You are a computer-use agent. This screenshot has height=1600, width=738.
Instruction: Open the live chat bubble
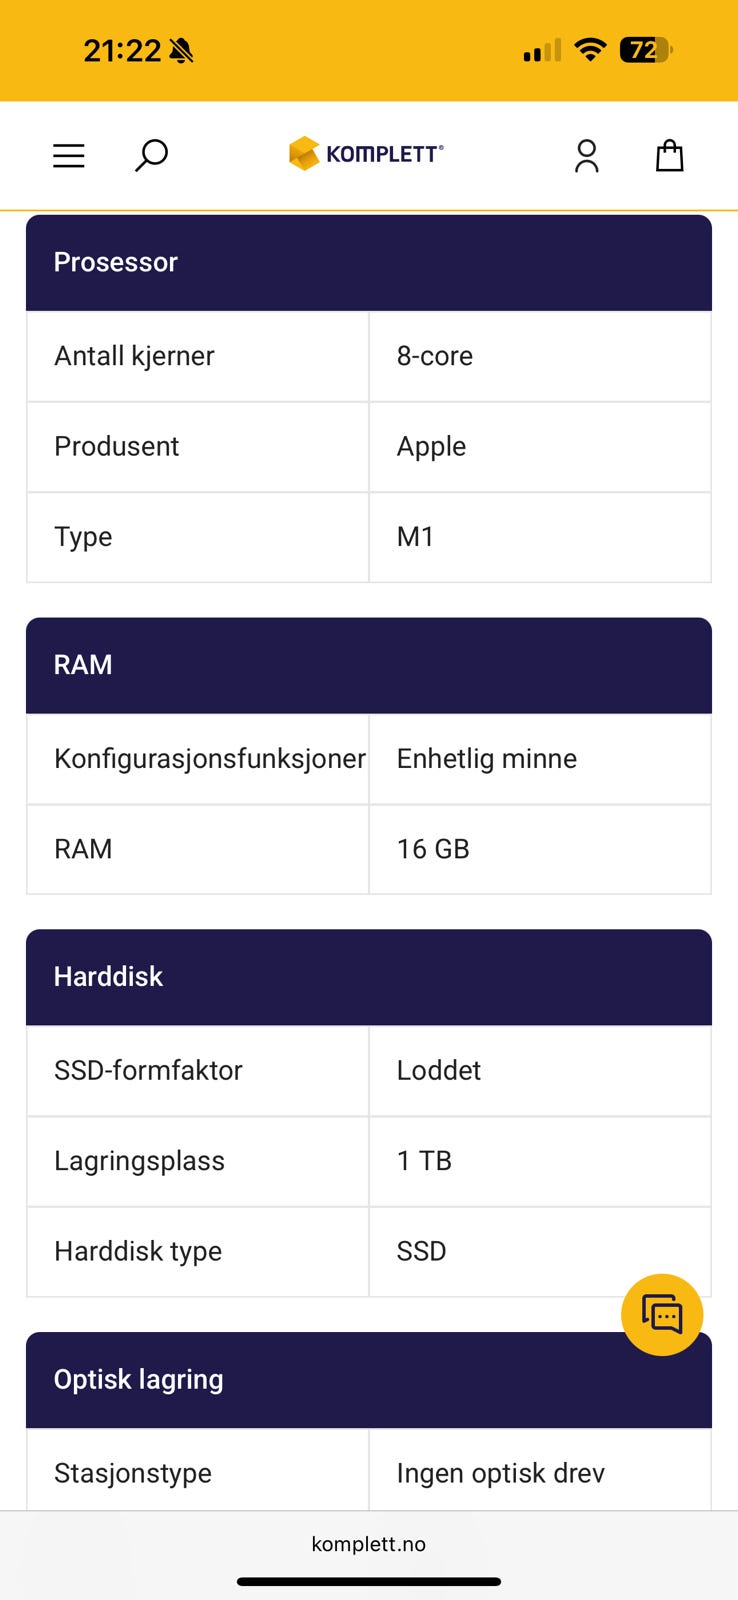661,1314
